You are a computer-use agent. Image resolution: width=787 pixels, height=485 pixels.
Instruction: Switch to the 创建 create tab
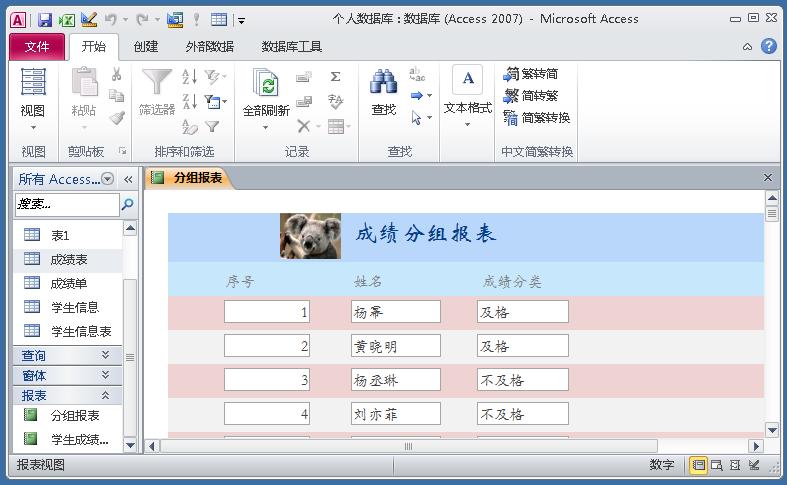pos(146,47)
